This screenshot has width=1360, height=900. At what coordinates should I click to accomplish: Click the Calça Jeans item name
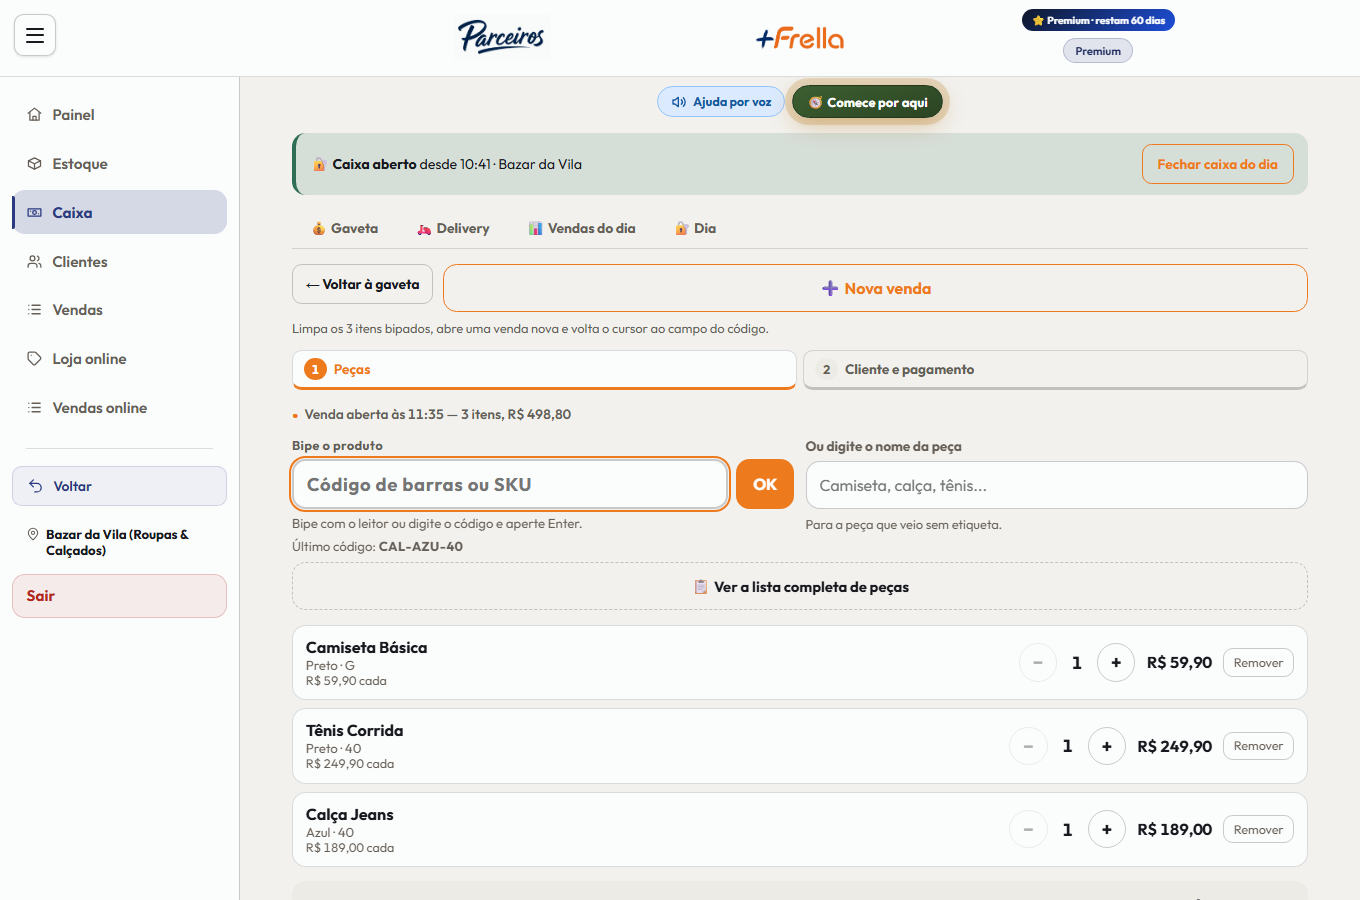point(349,815)
